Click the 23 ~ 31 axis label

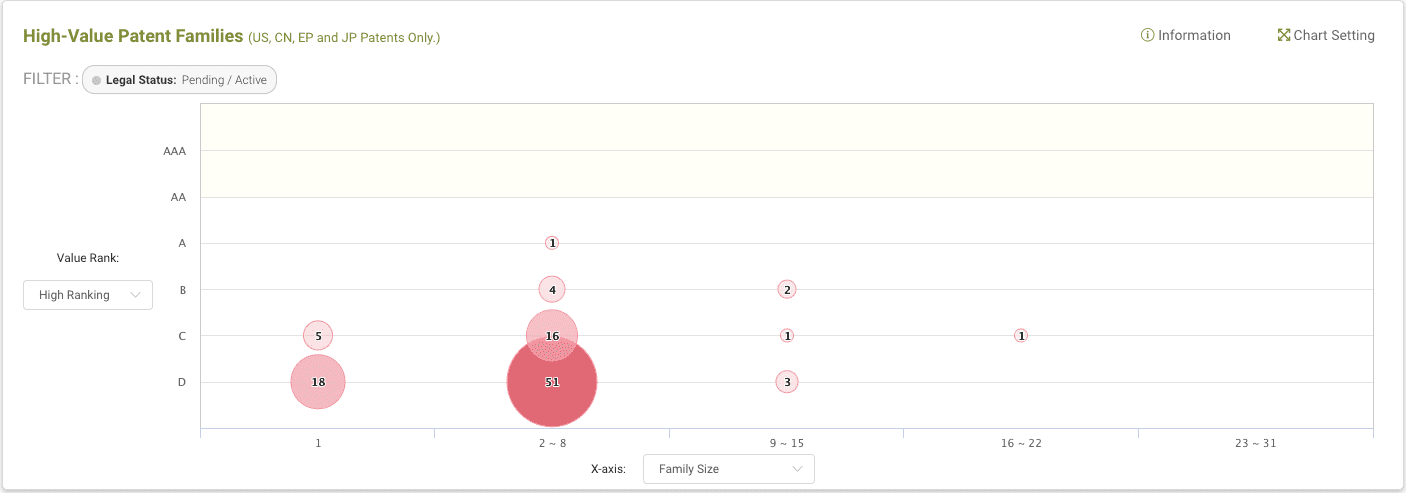[1255, 443]
